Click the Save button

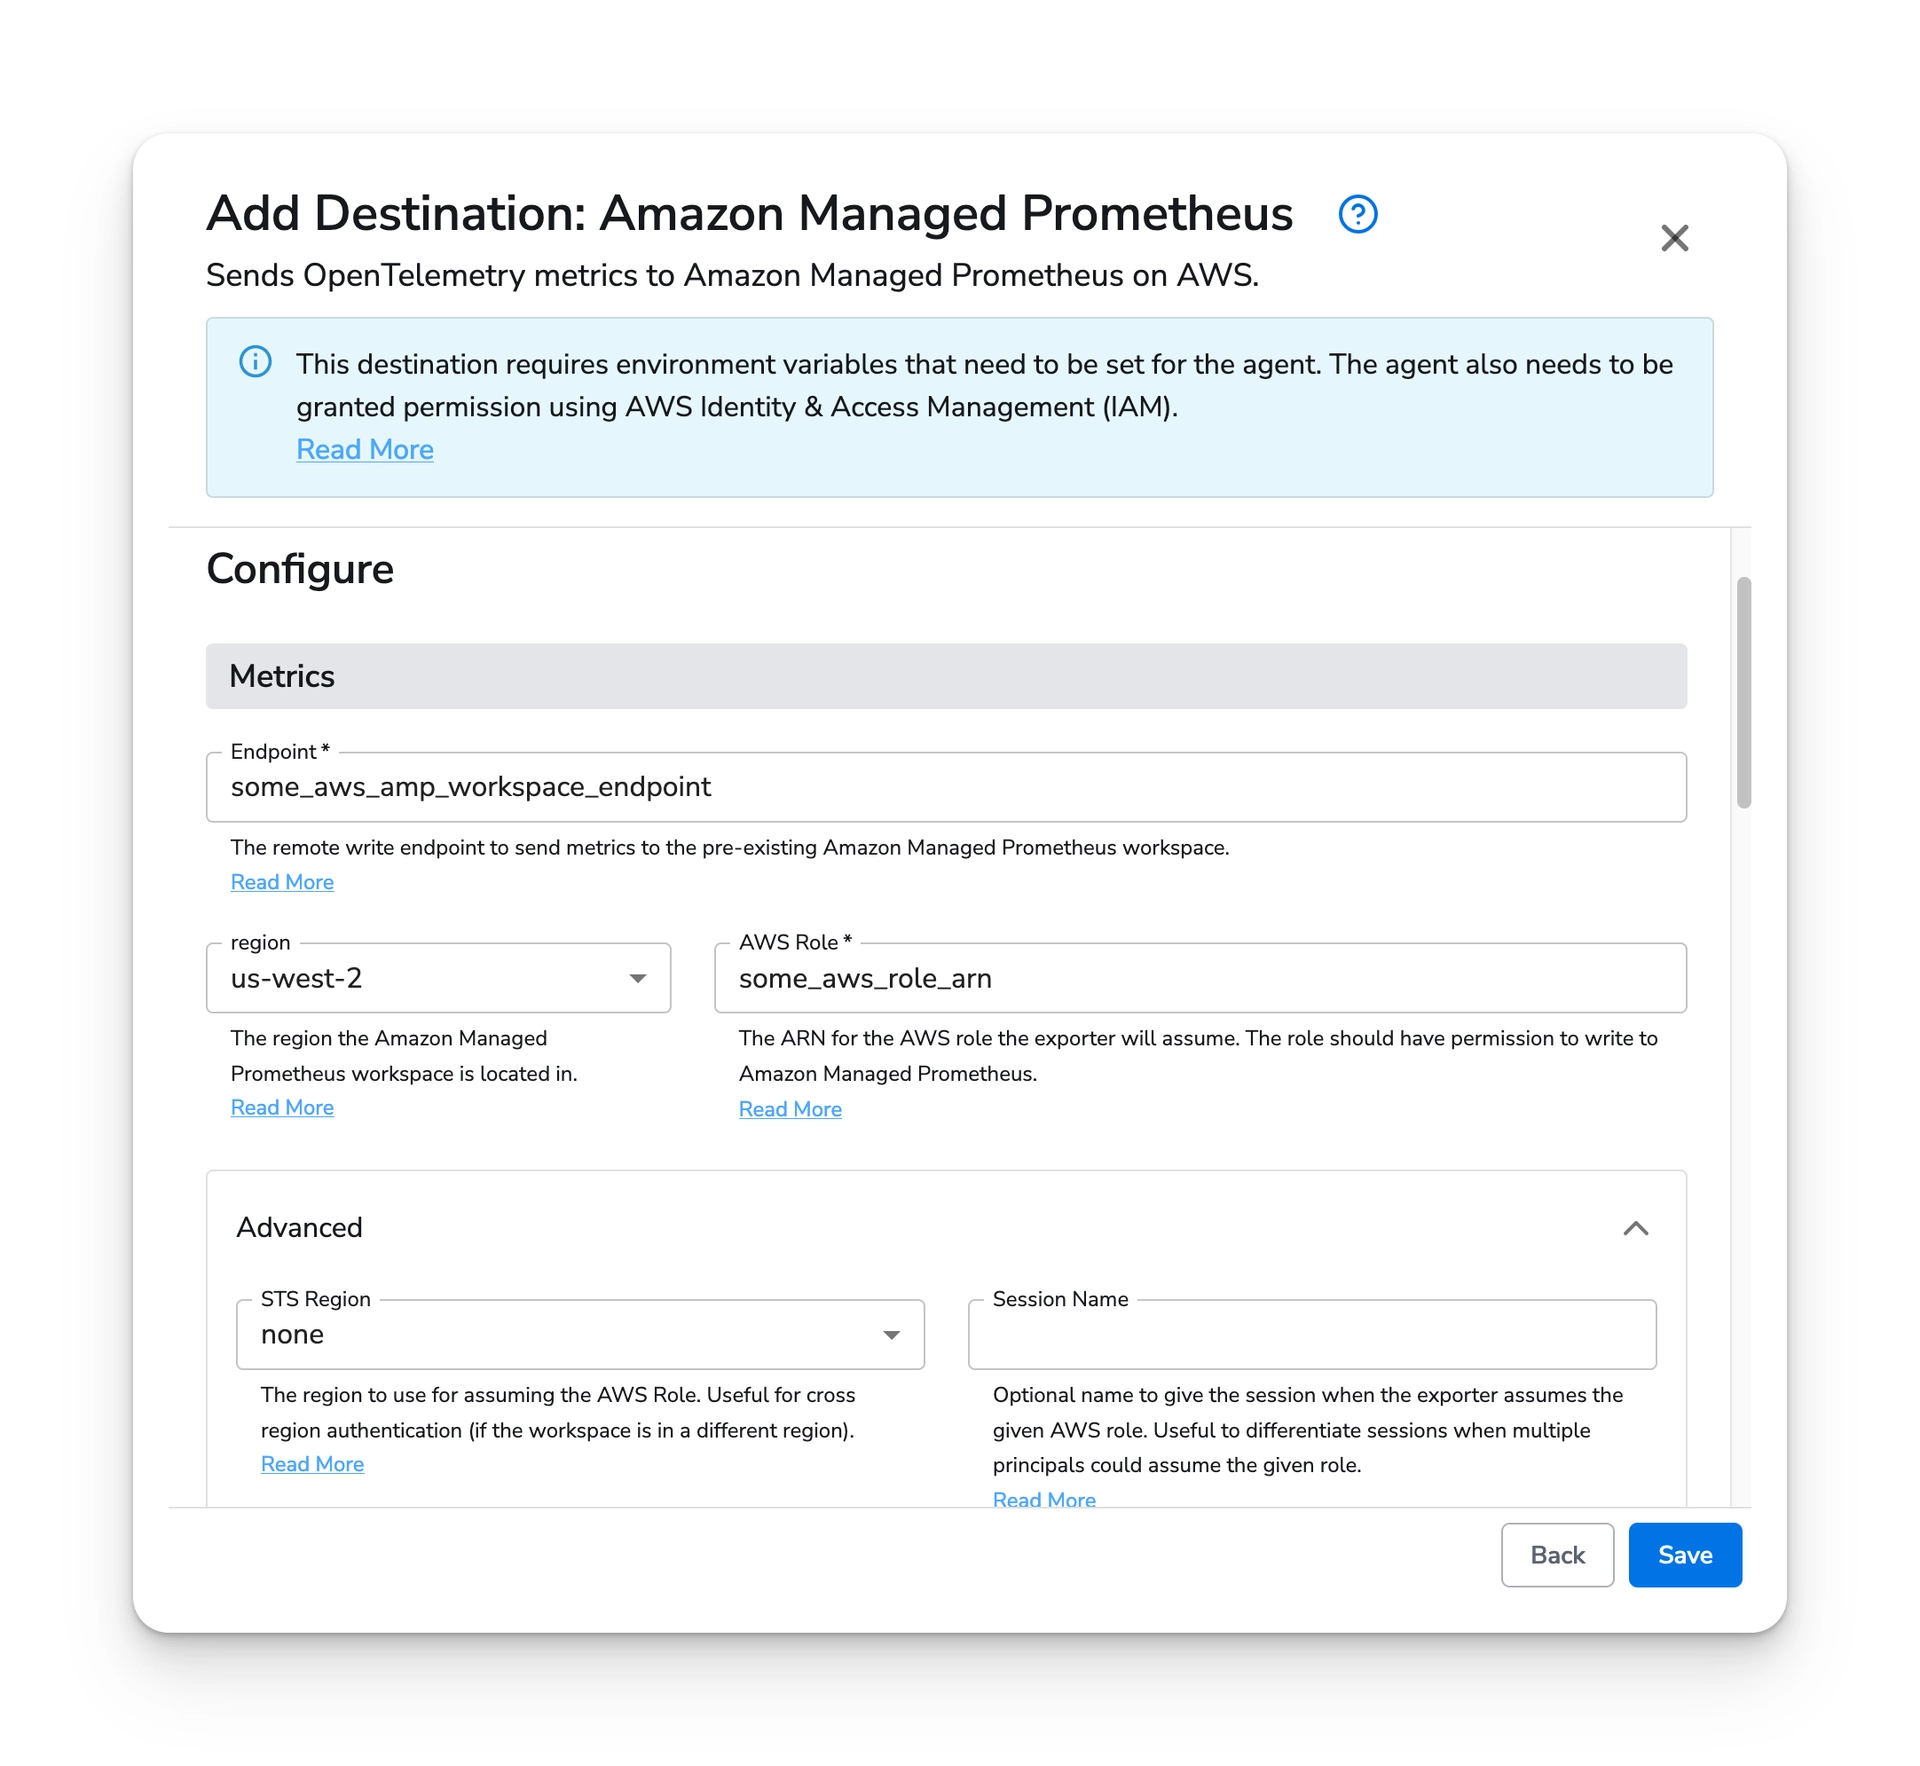(x=1685, y=1556)
